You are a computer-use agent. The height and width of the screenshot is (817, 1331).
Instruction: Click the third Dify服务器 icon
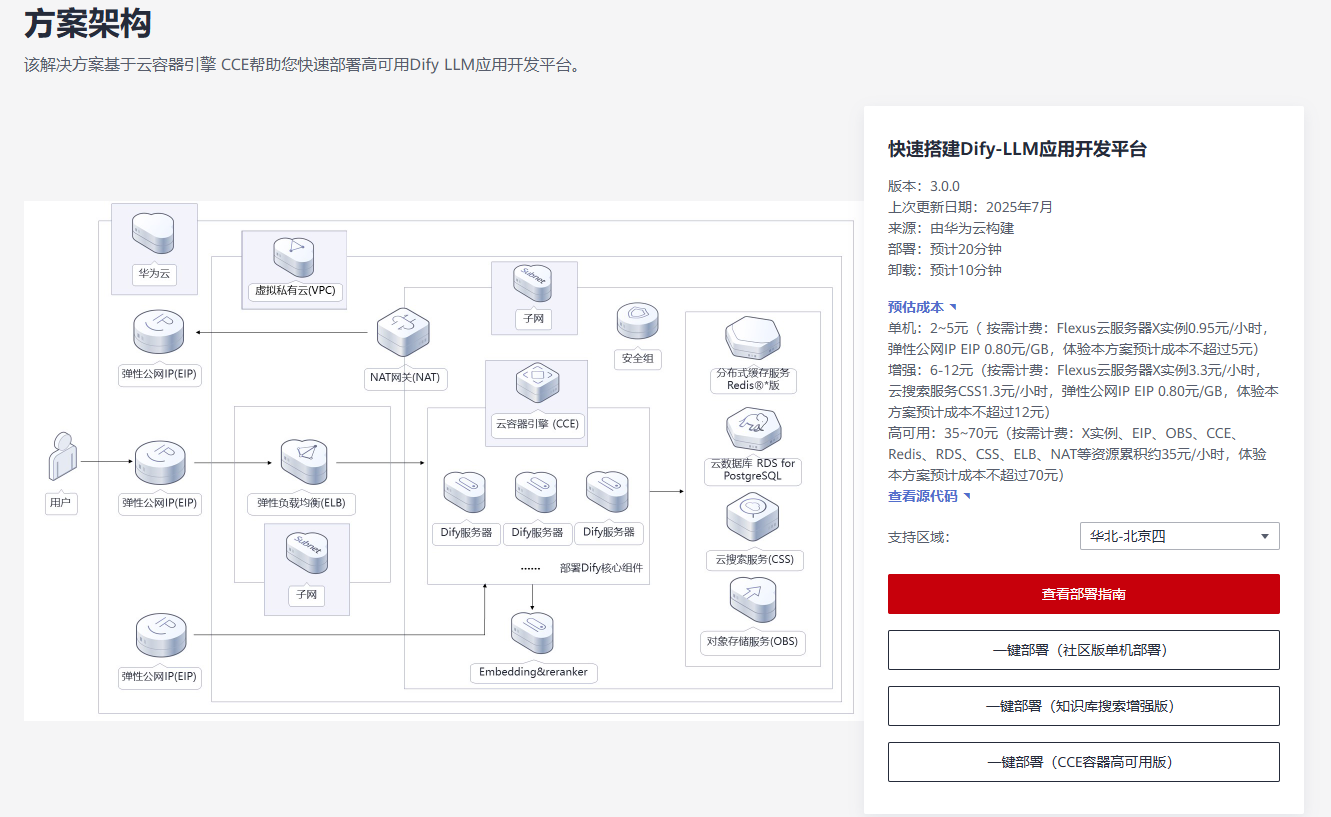[x=608, y=494]
